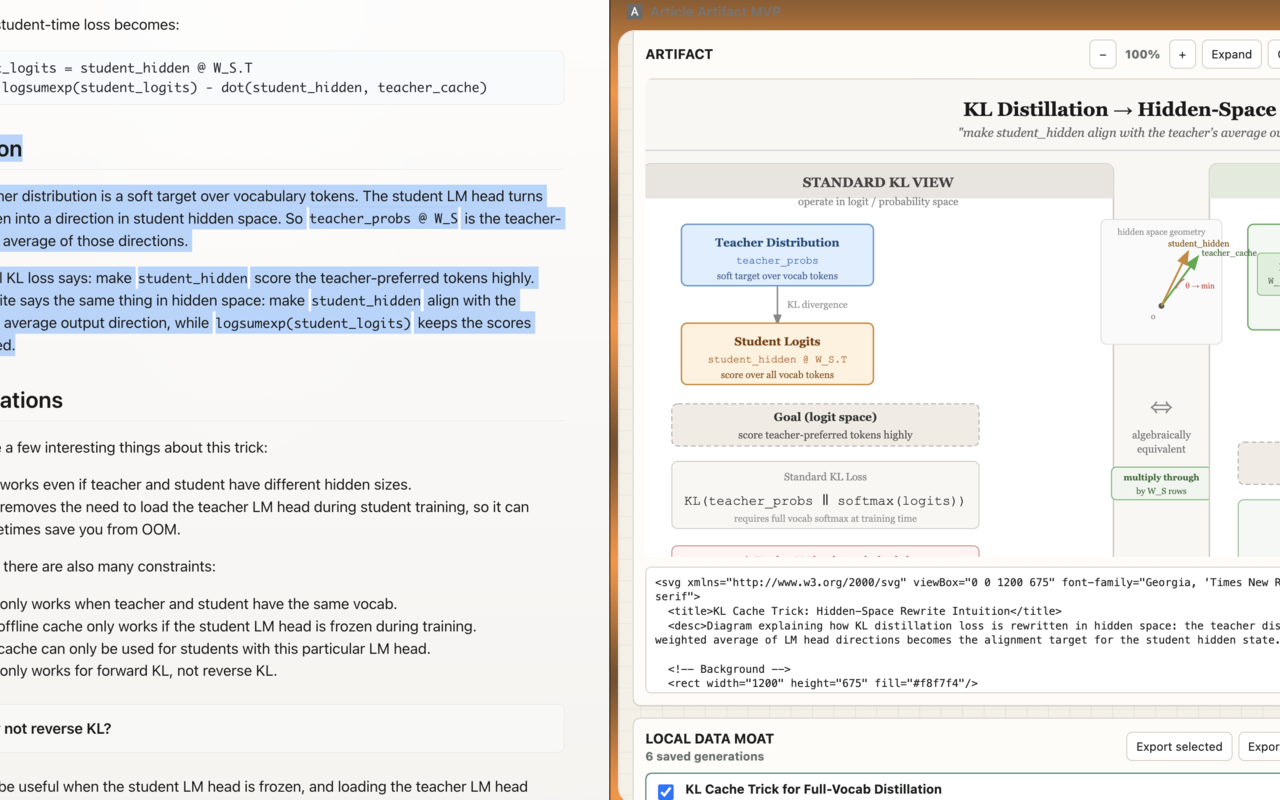Click the 'KL divergence' arrow label

click(817, 304)
